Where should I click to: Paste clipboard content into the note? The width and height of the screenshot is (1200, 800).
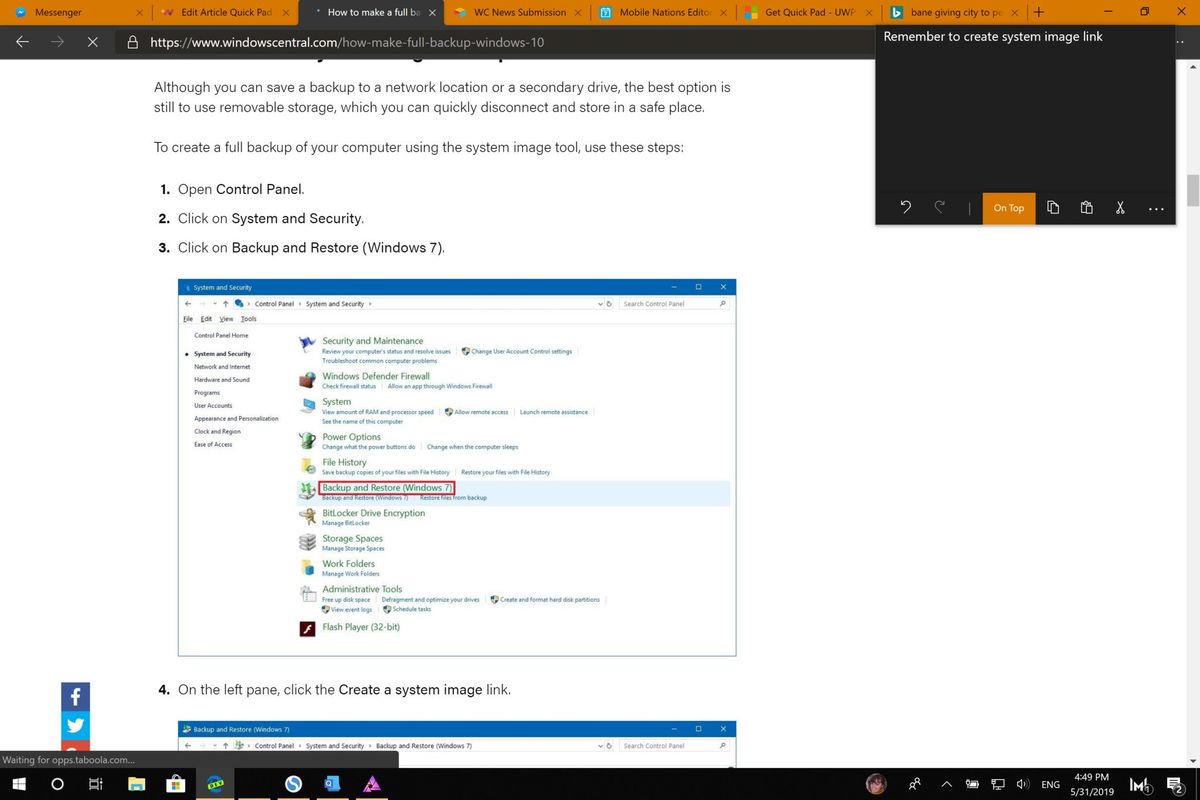pos(1086,207)
